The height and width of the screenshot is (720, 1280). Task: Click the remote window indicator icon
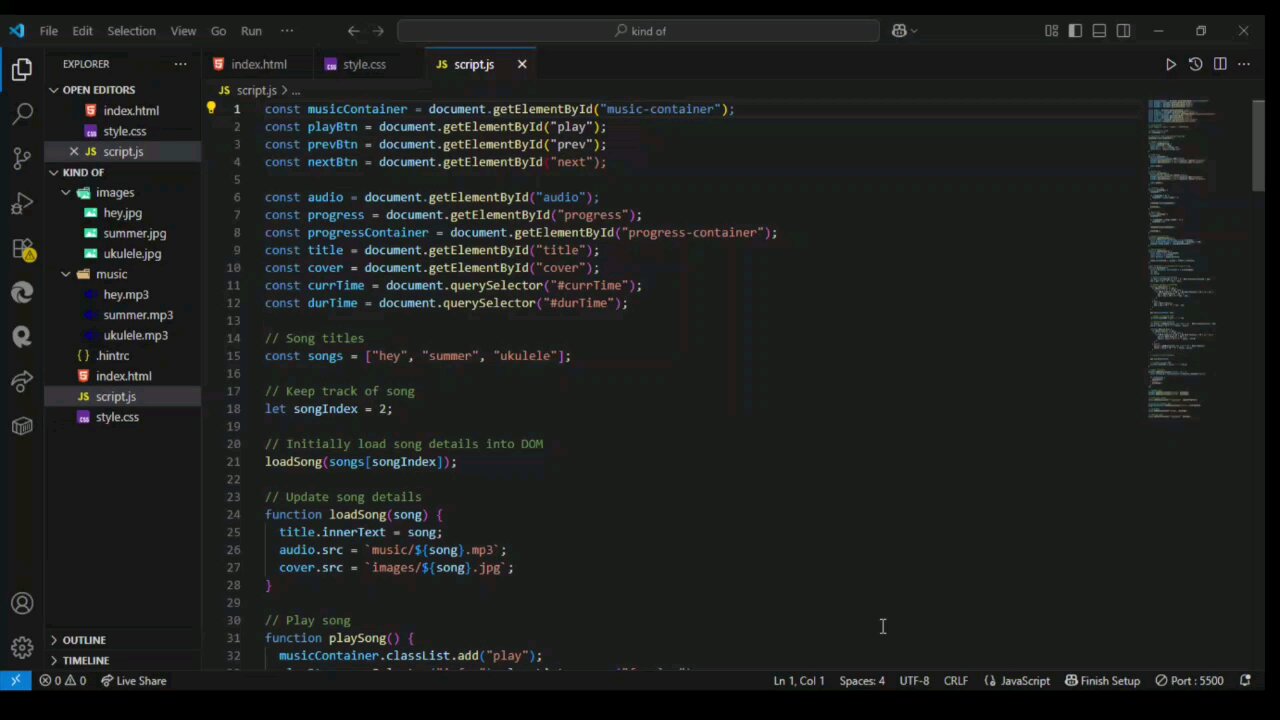(x=15, y=681)
